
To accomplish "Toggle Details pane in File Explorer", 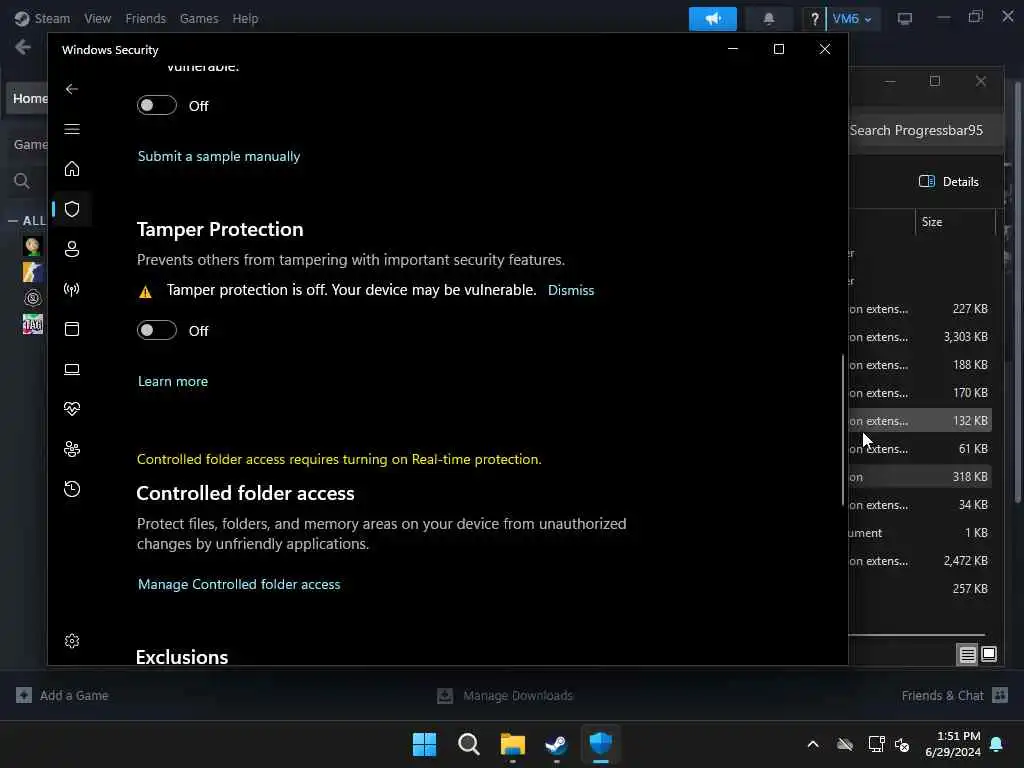I will coord(948,182).
